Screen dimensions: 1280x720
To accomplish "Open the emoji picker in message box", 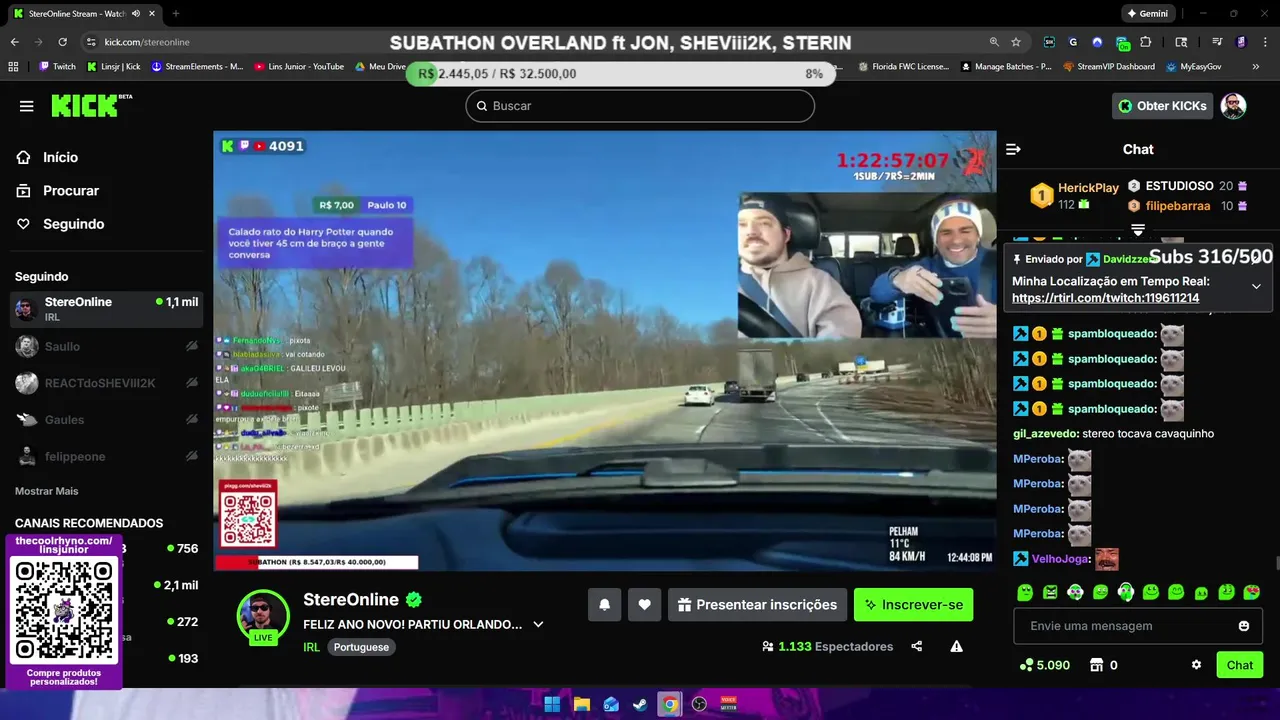I will (x=1244, y=626).
